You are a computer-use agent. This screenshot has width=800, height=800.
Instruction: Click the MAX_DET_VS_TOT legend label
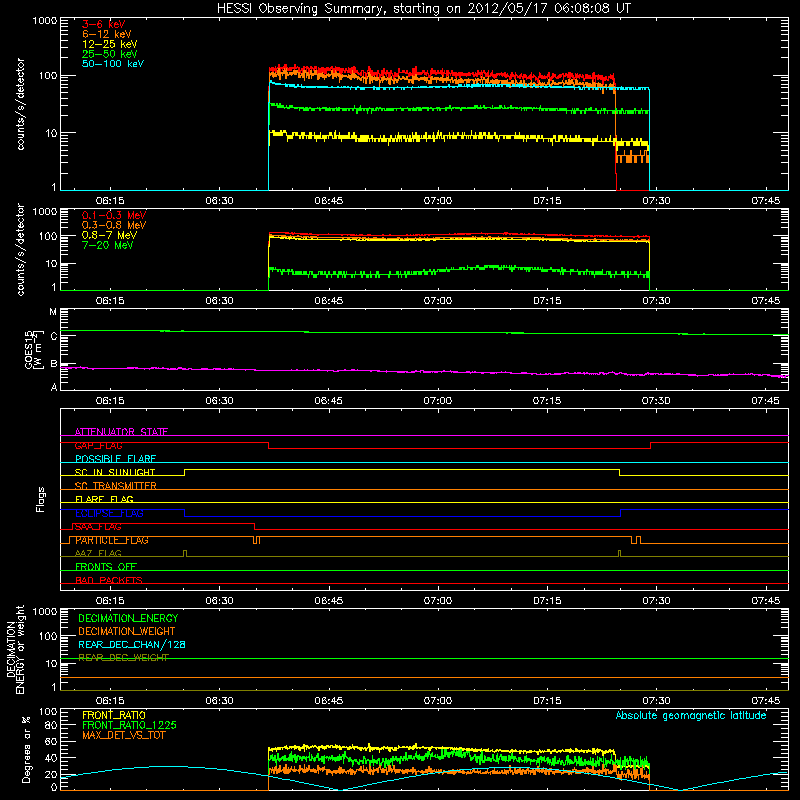tap(123, 735)
